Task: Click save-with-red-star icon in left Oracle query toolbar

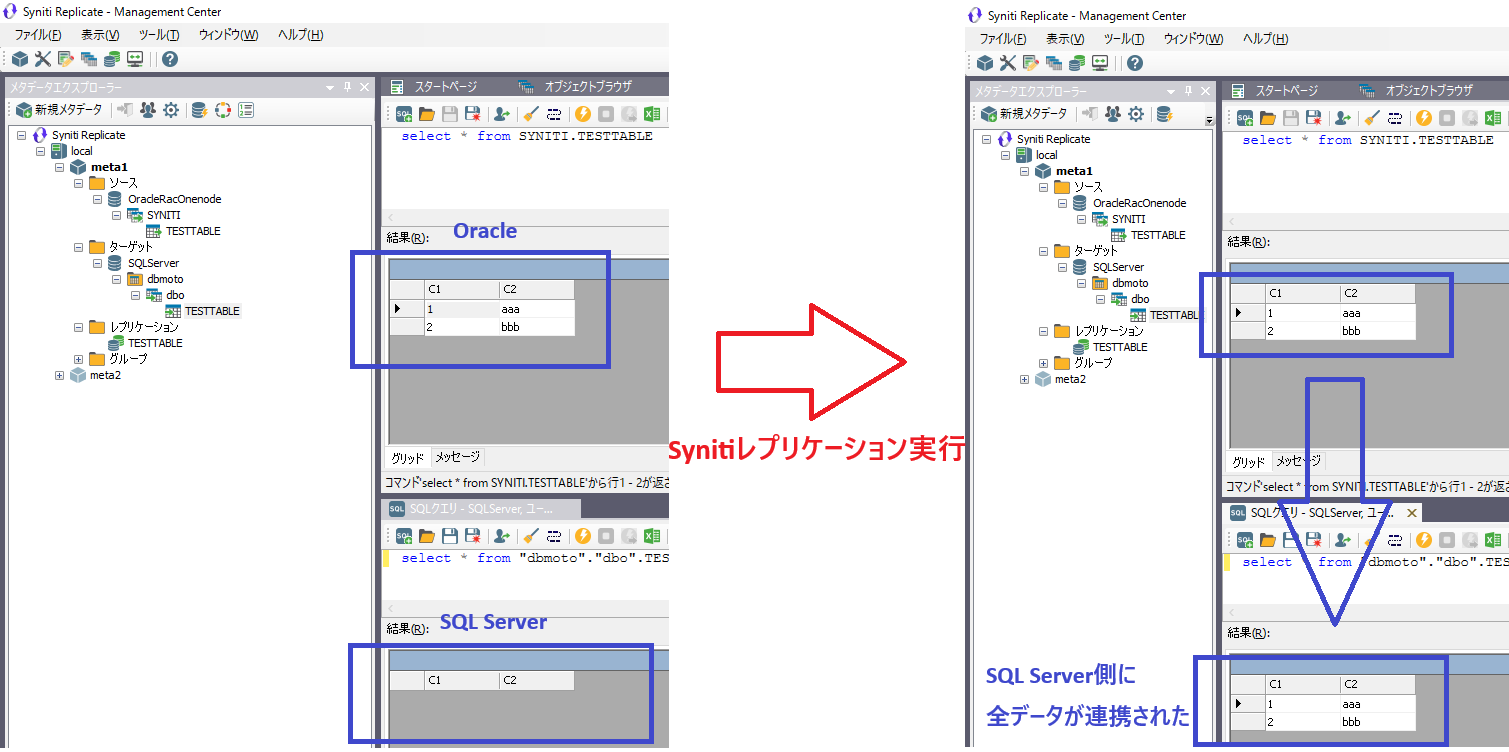Action: click(473, 115)
